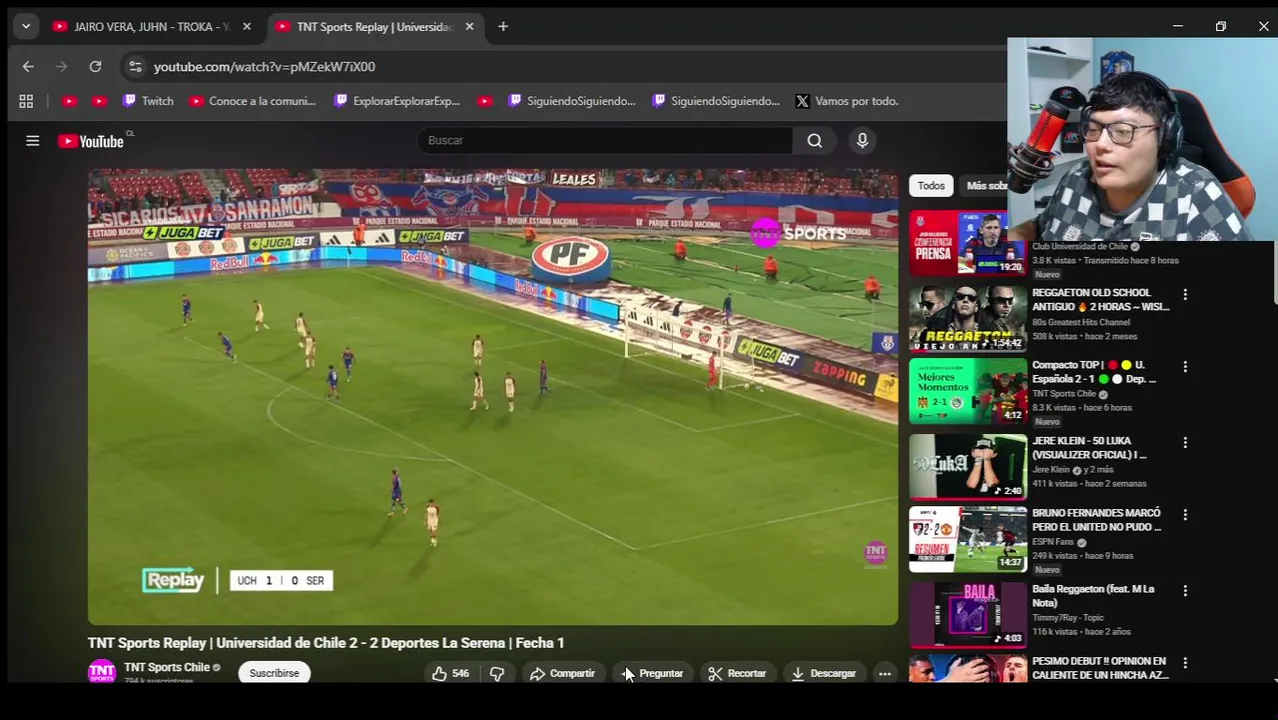This screenshot has width=1278, height=720.
Task: Click the address bar URL
Action: pyautogui.click(x=264, y=66)
